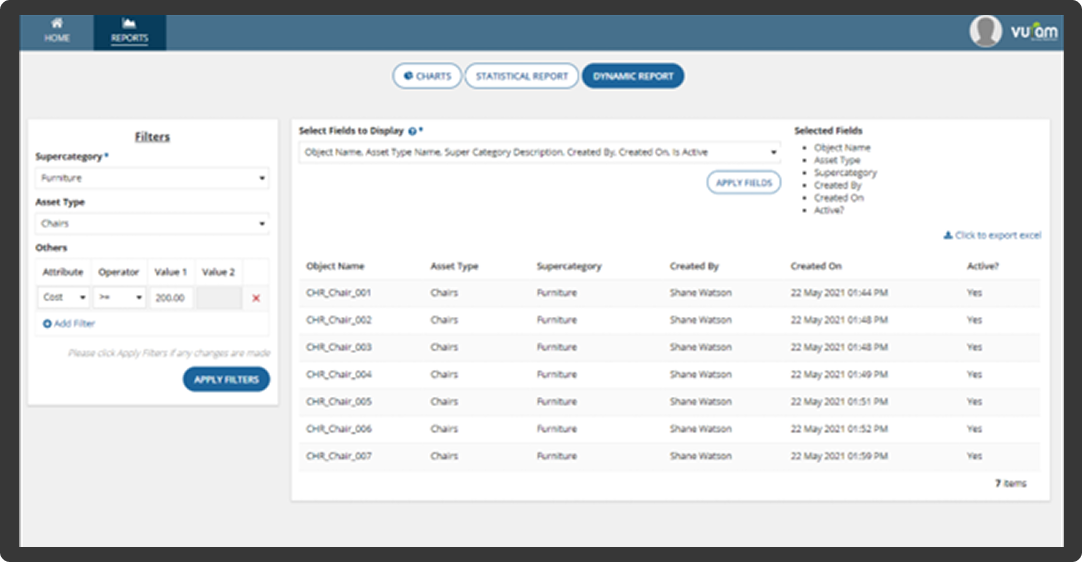Click the 7 items count
This screenshot has height=562, width=1082.
[x=1010, y=483]
